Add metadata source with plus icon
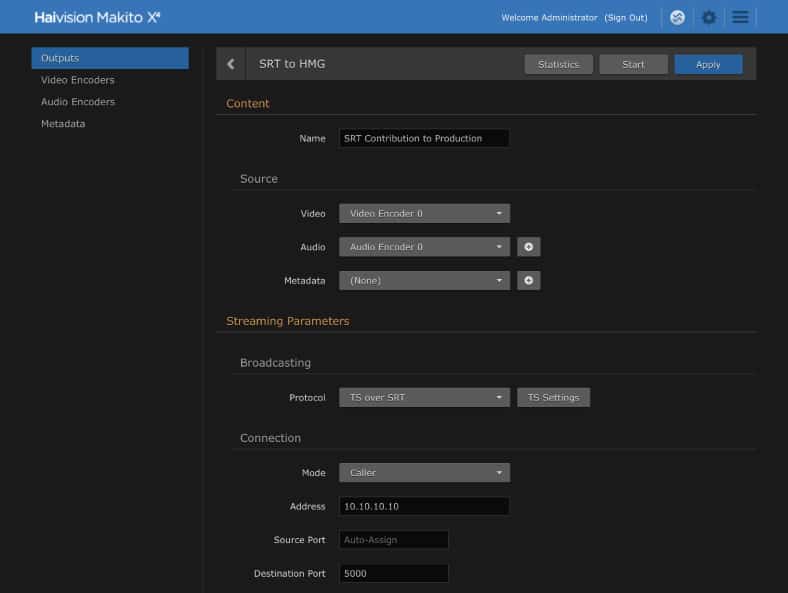Image resolution: width=788 pixels, height=593 pixels. [x=528, y=281]
